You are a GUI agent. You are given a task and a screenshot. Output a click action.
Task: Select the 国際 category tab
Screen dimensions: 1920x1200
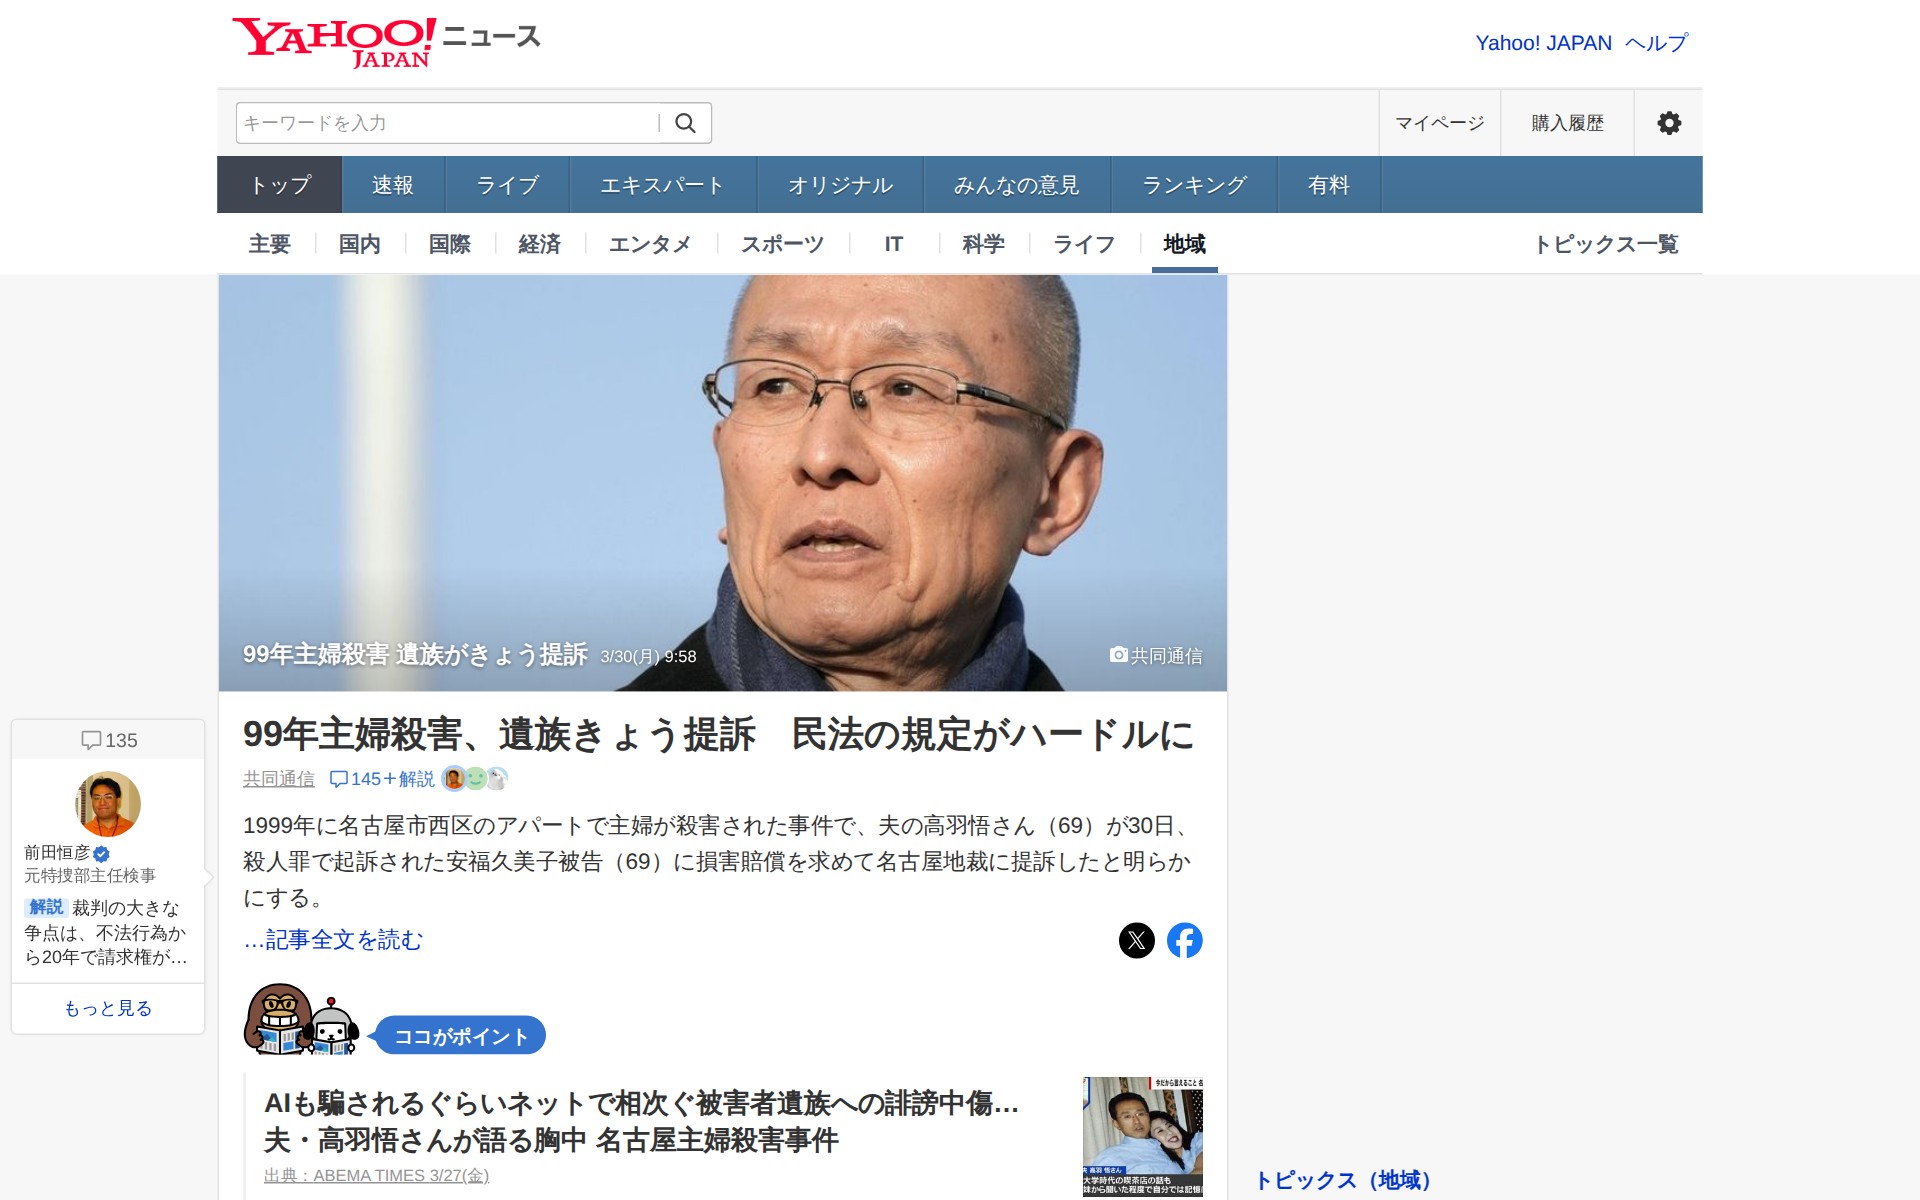[x=450, y=244]
